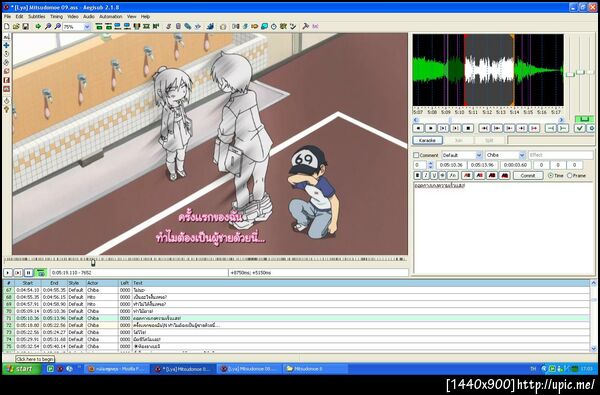The image size is (600, 395).
Task: Open the Options wrench icon
Action: 305,26
